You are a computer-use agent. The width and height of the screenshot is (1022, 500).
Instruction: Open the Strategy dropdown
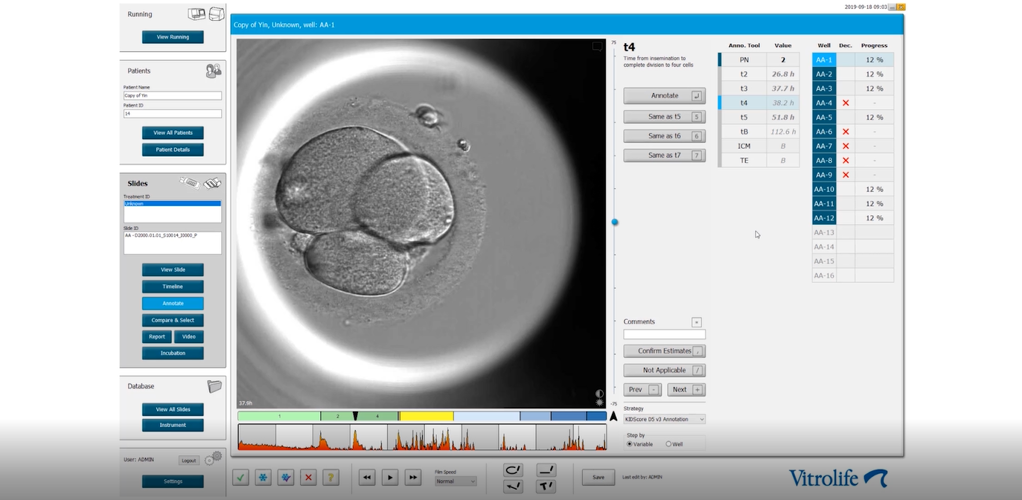[x=664, y=420]
